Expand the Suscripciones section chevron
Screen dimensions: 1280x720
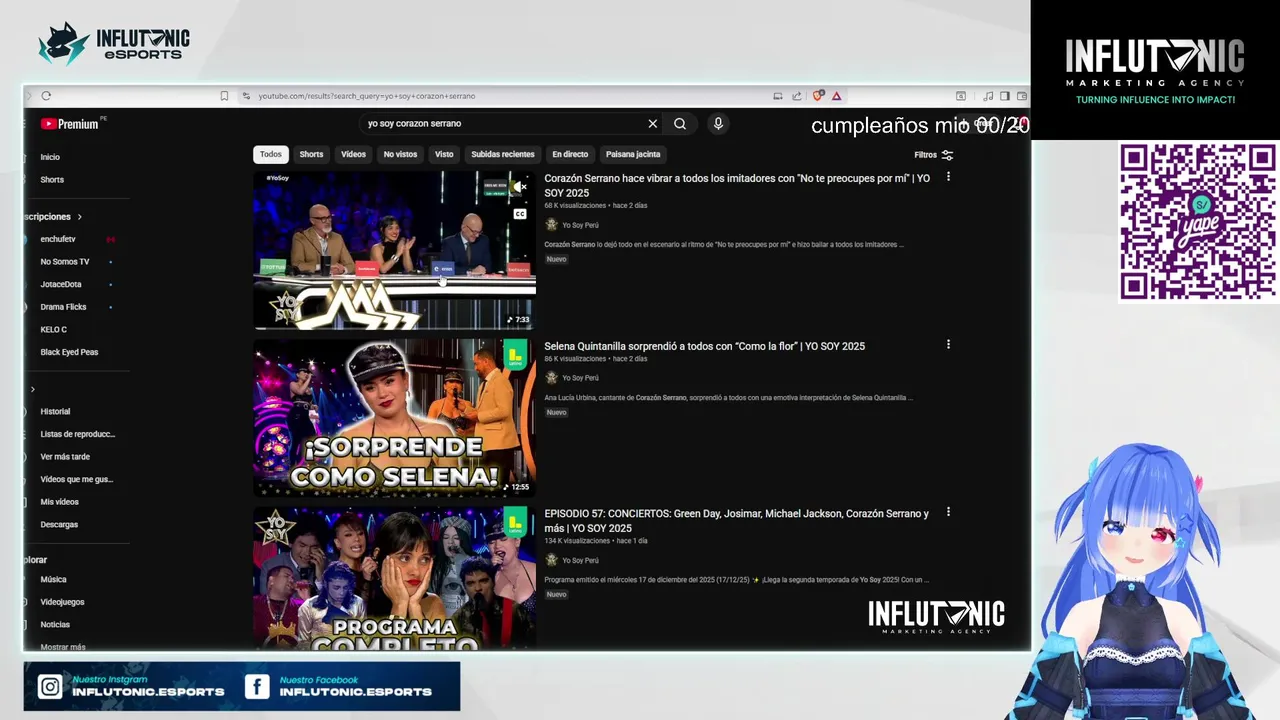tap(79, 217)
